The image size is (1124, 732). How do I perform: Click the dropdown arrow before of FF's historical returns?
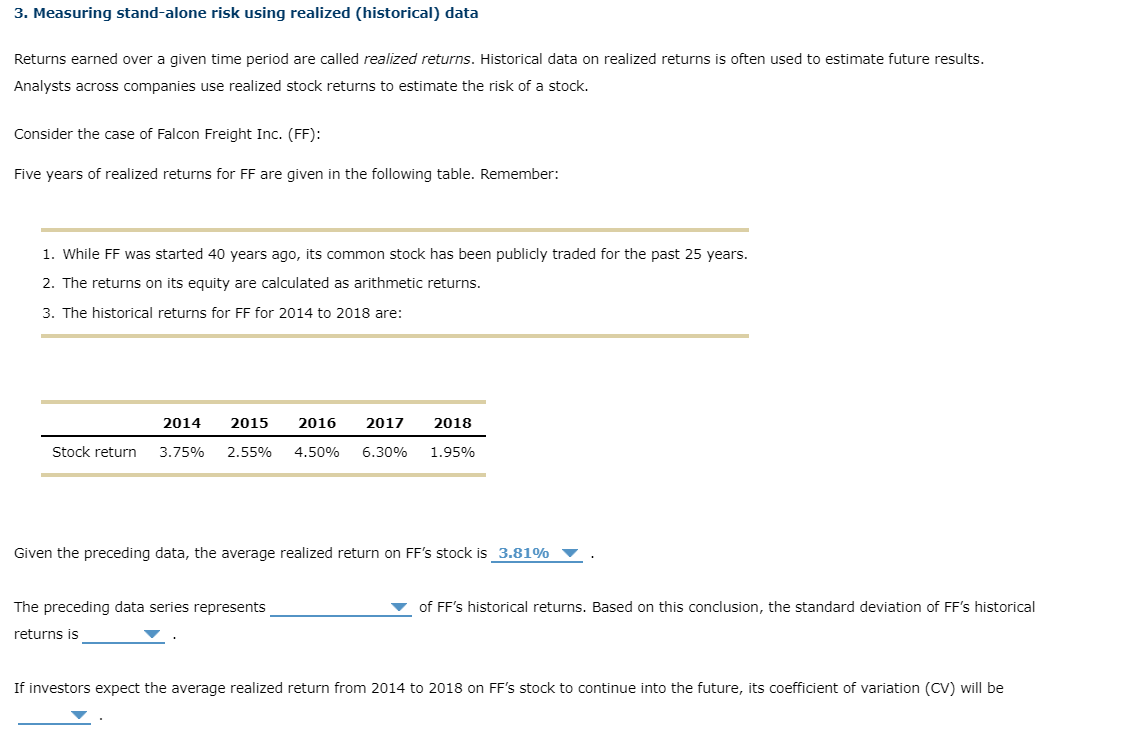point(399,607)
